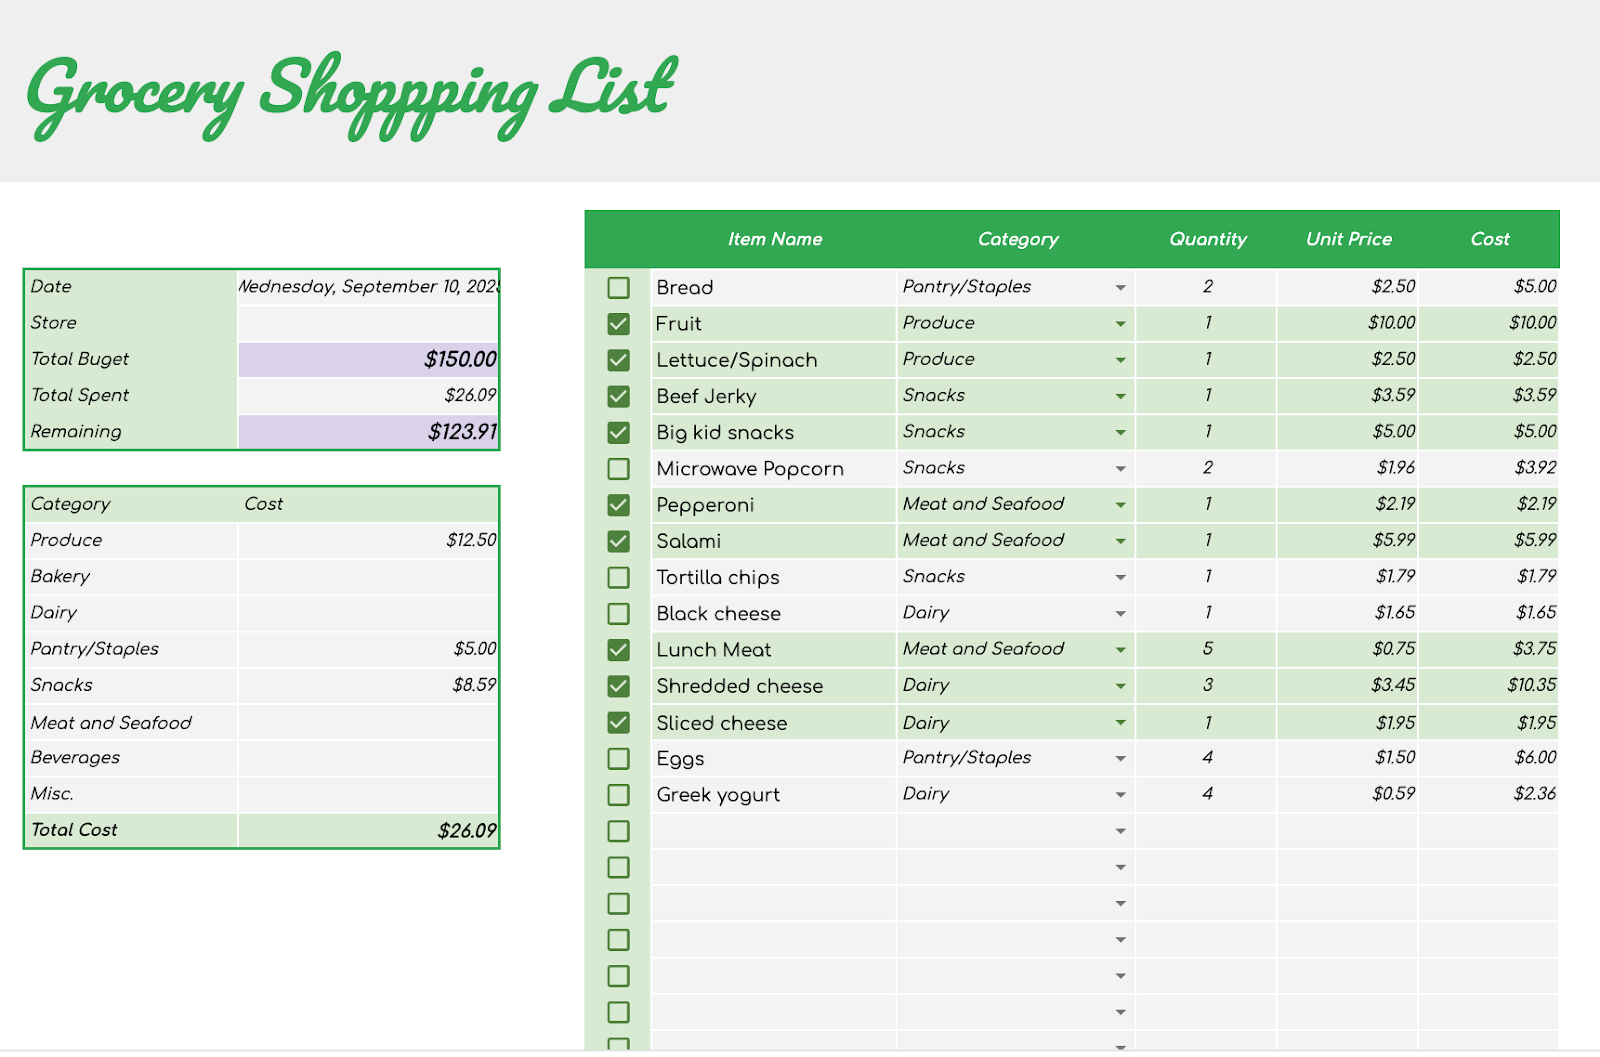The width and height of the screenshot is (1600, 1057).
Task: Check the Black cheese checkbox
Action: [617, 613]
